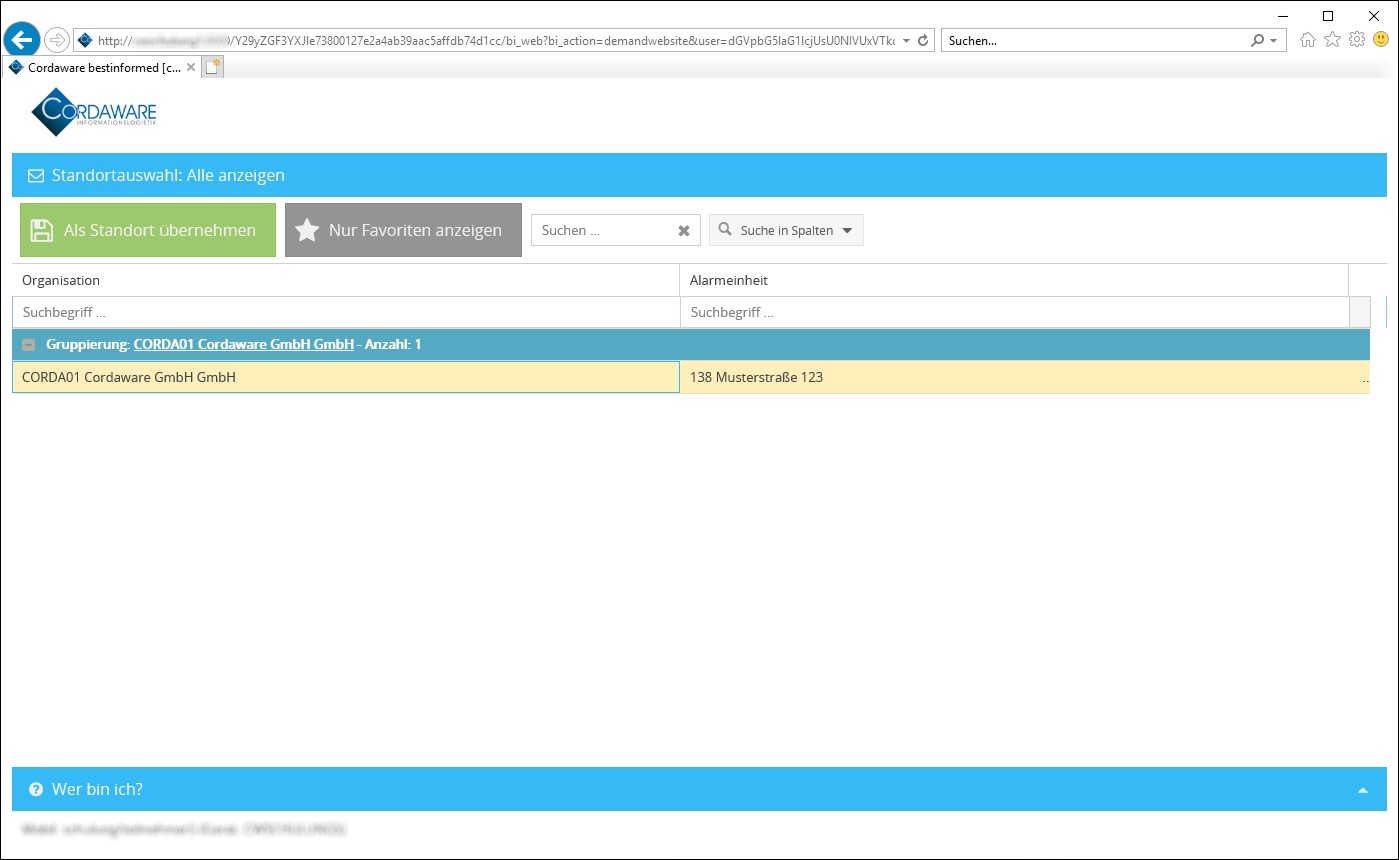Screen dimensions: 1399x860
Task: Click Organisation Suchbegriff filter field
Action: 345,312
